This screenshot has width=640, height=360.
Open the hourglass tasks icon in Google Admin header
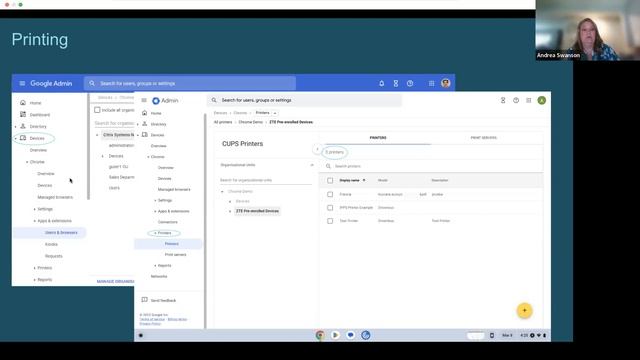click(x=396, y=83)
